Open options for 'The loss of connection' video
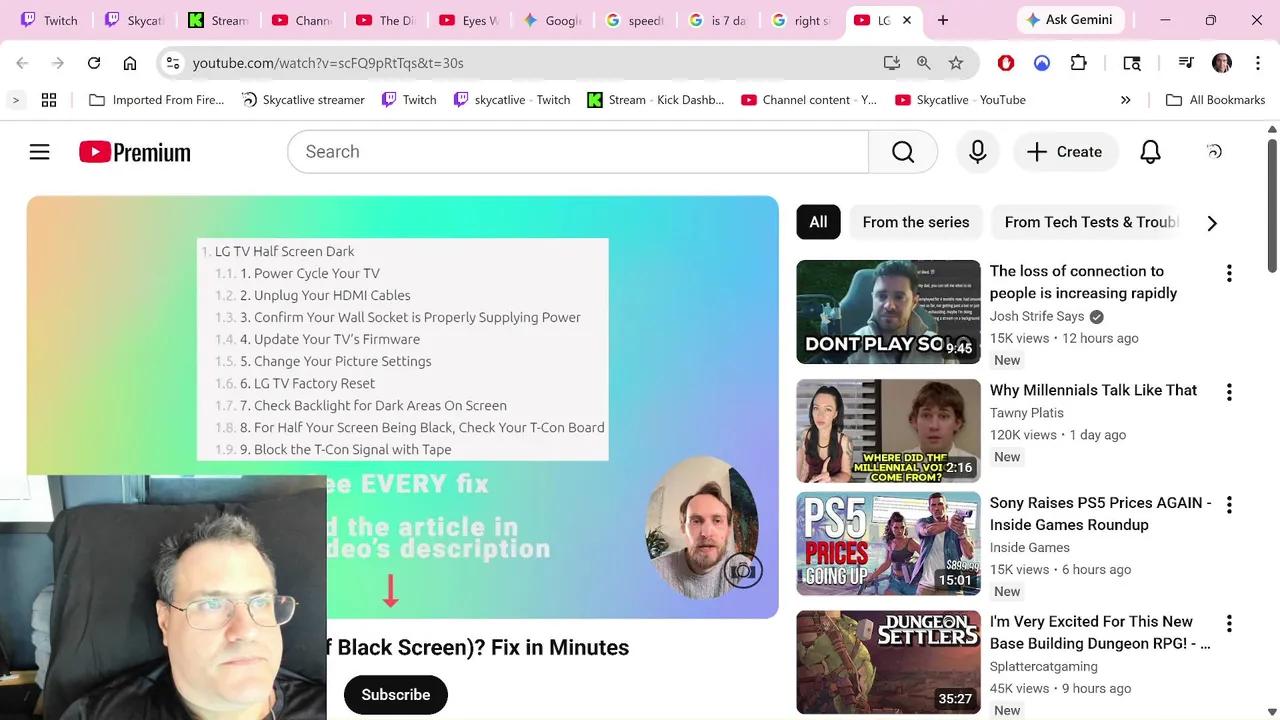This screenshot has width=1280, height=720. click(x=1229, y=273)
